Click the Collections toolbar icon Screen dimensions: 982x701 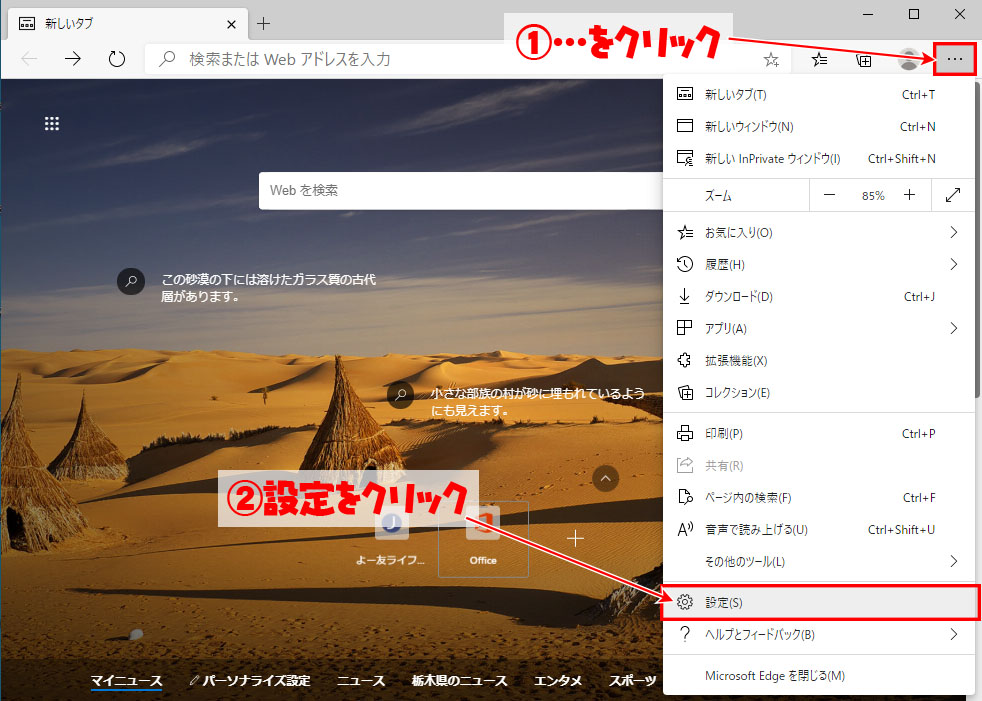point(864,60)
